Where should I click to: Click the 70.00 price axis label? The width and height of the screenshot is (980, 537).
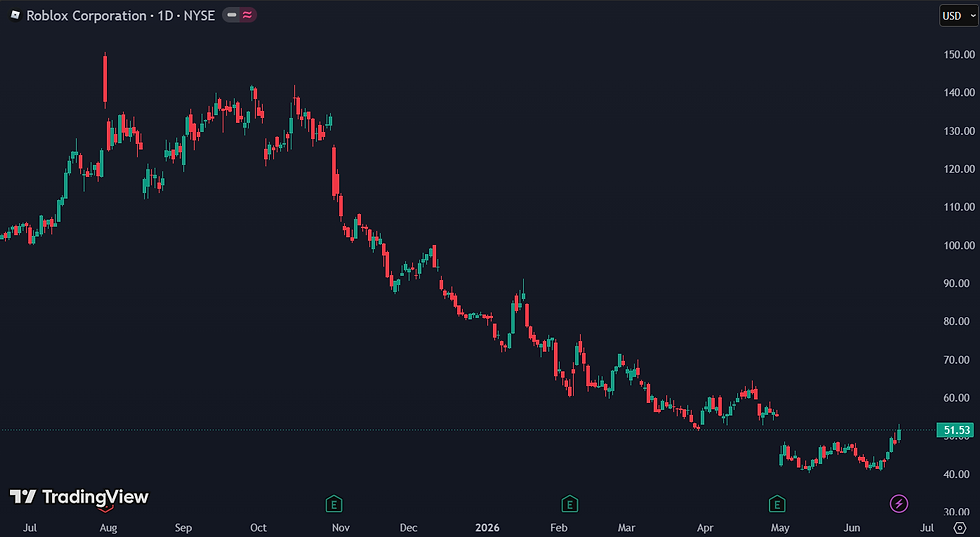click(959, 359)
